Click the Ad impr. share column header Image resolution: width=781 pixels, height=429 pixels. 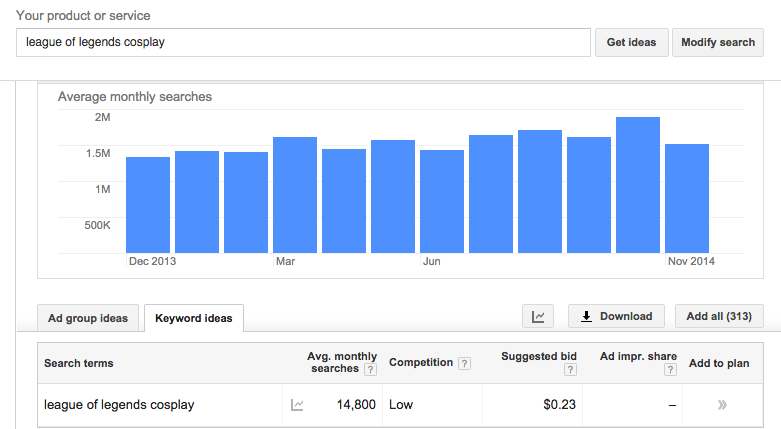pyautogui.click(x=638, y=356)
